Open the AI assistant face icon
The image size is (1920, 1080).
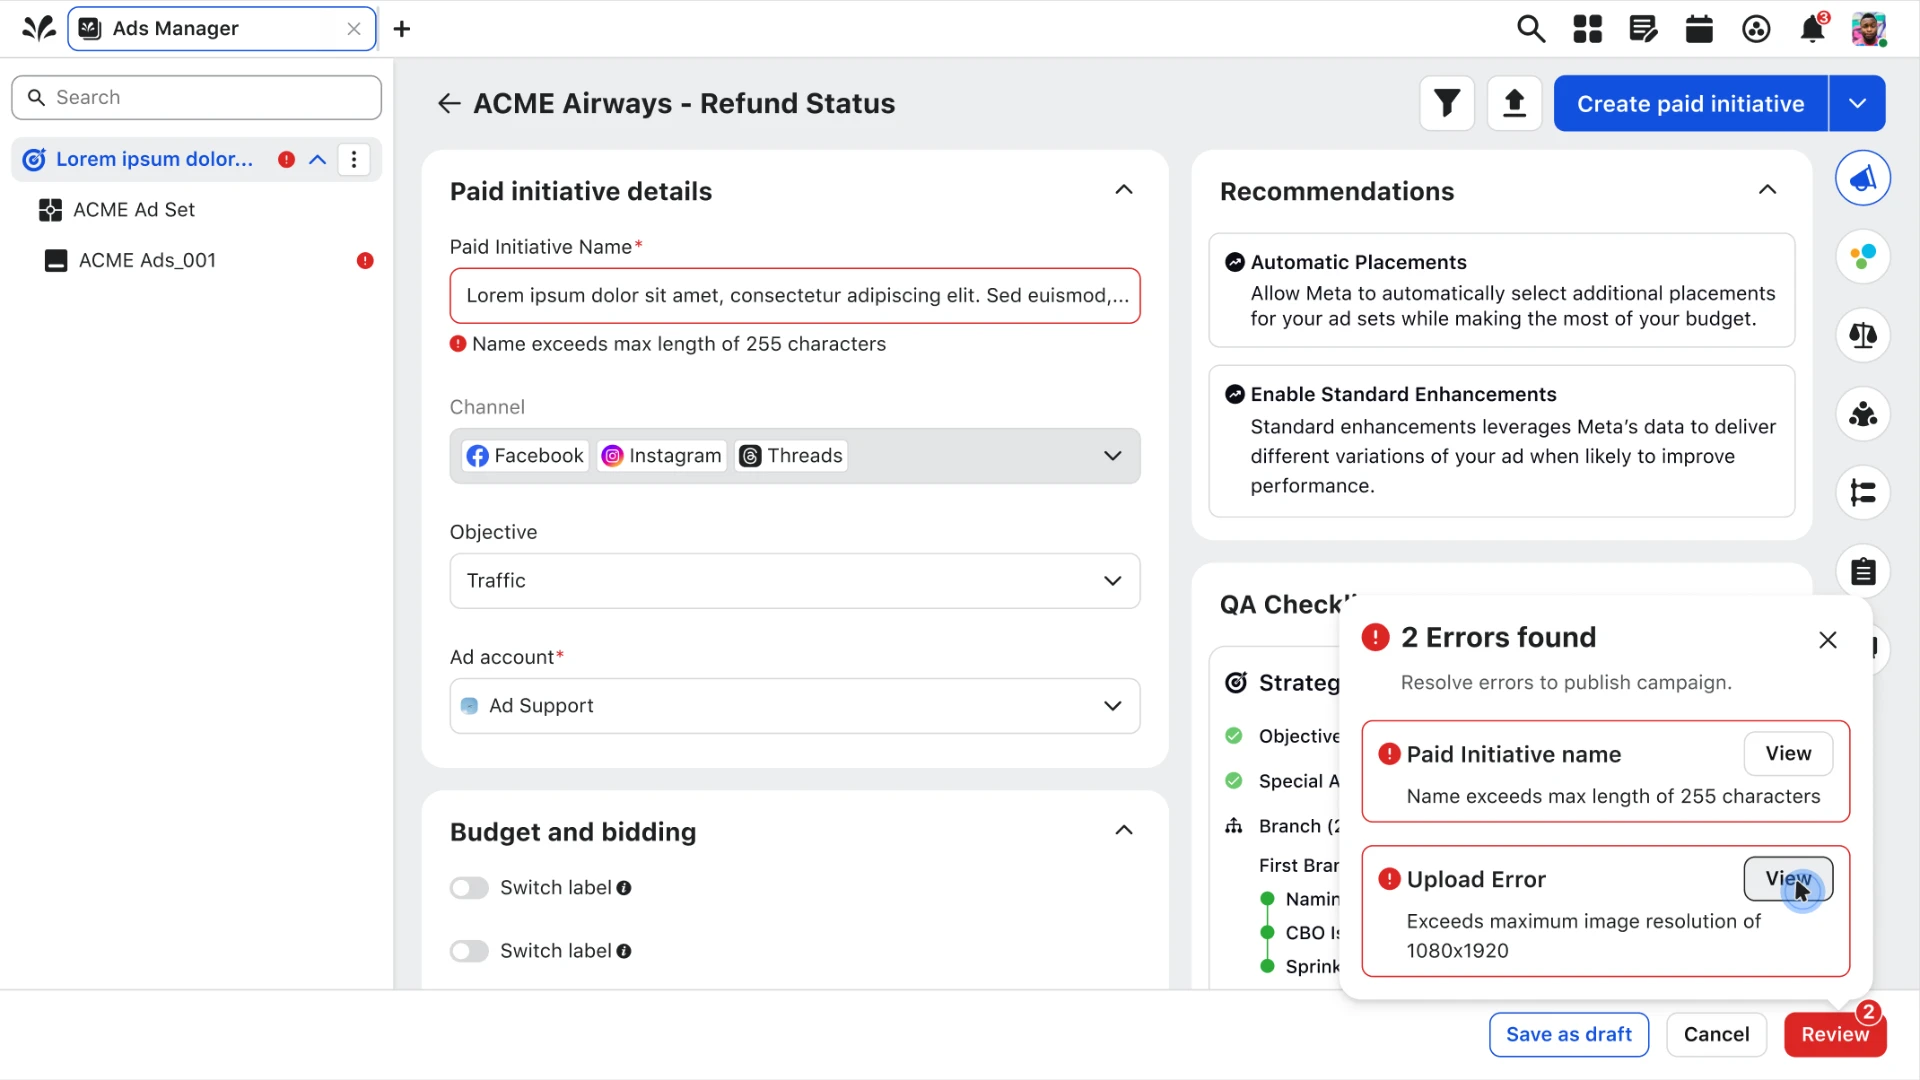pyautogui.click(x=1756, y=29)
